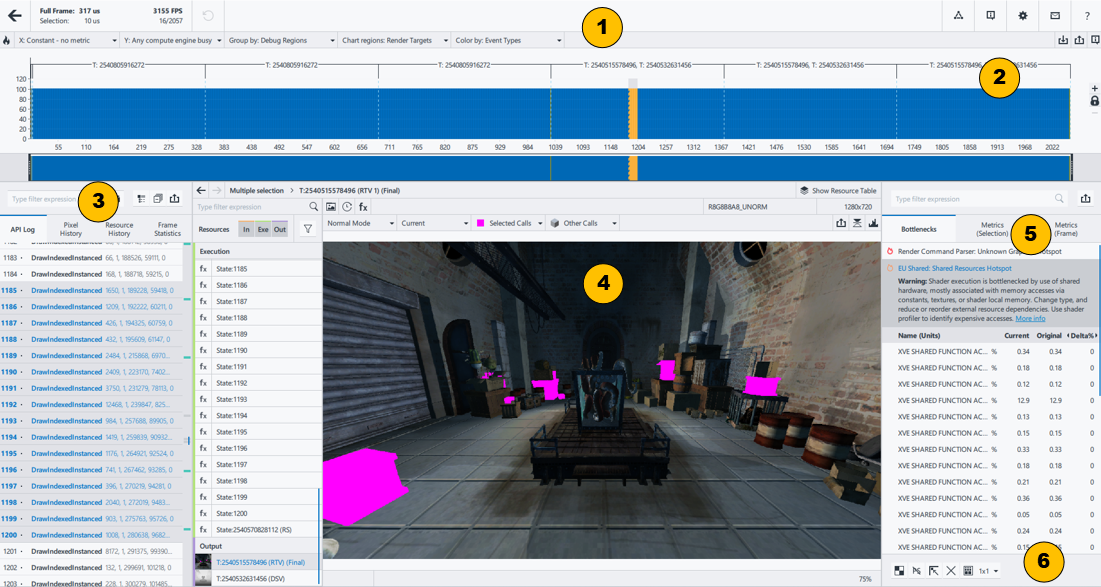Expand the 'Normal Mode' dropdown
This screenshot has height=587, width=1101.
point(359,223)
